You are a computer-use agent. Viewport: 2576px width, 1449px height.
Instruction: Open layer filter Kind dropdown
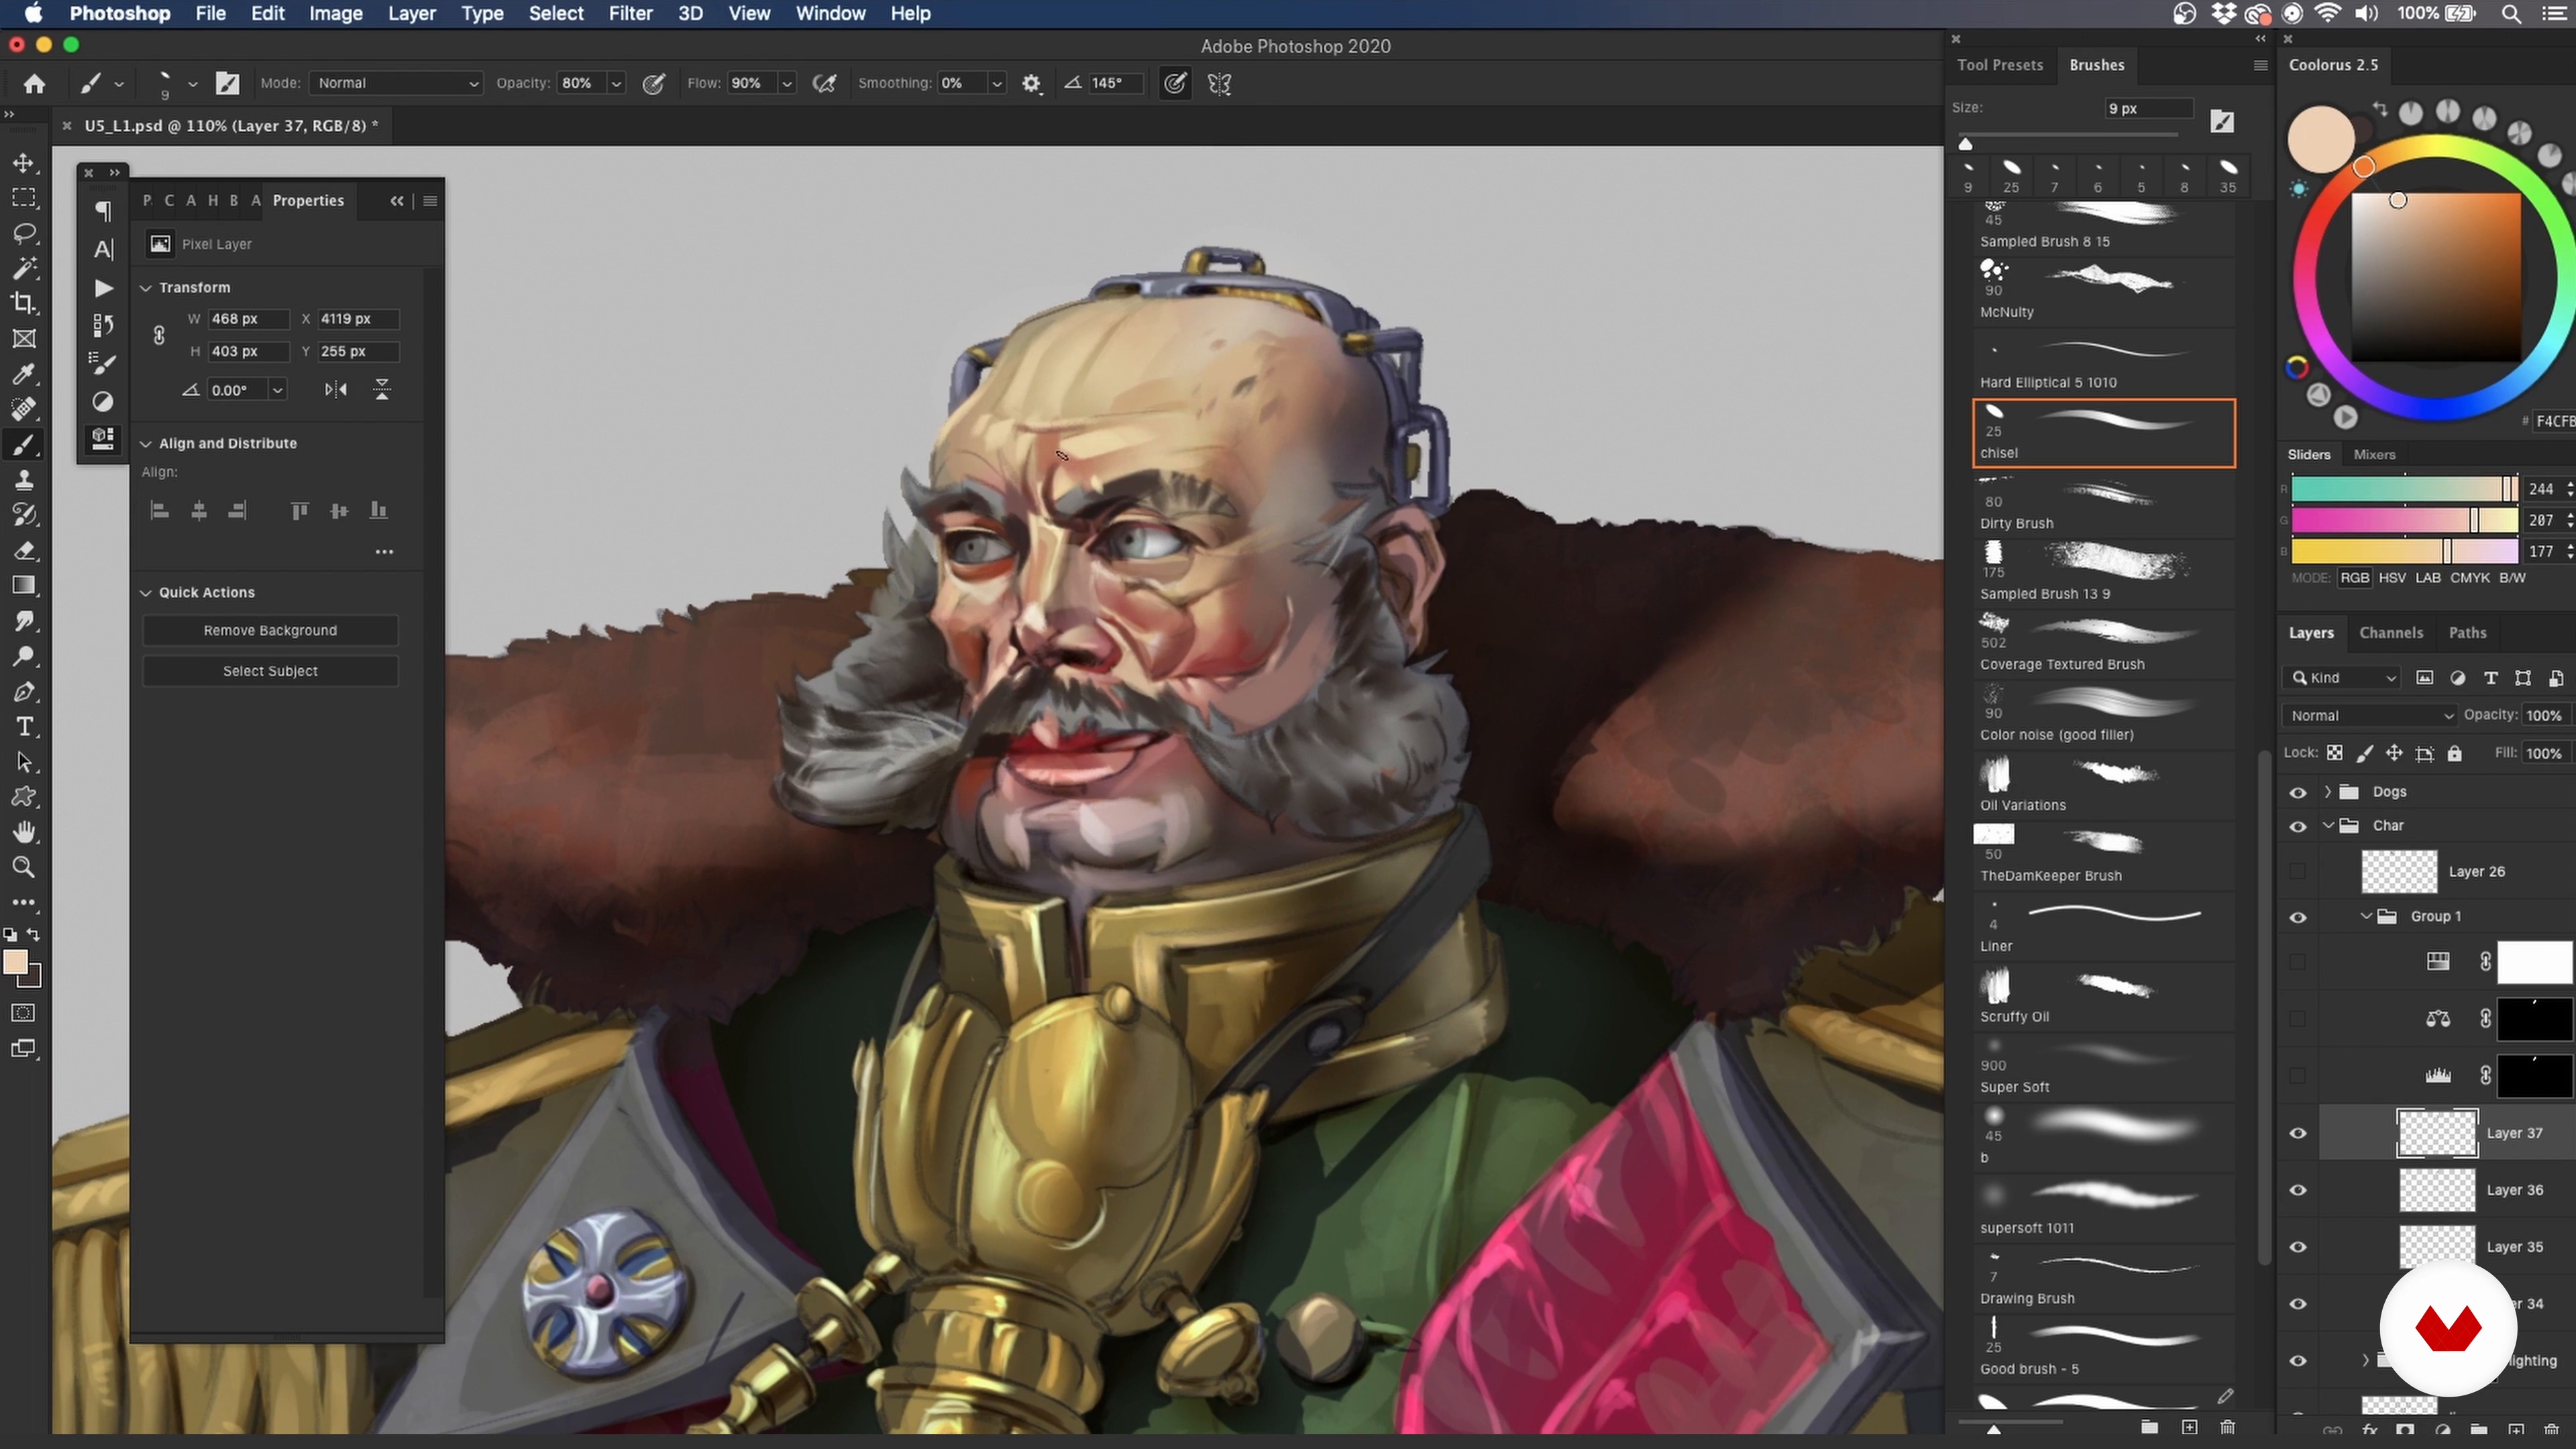click(x=2342, y=678)
